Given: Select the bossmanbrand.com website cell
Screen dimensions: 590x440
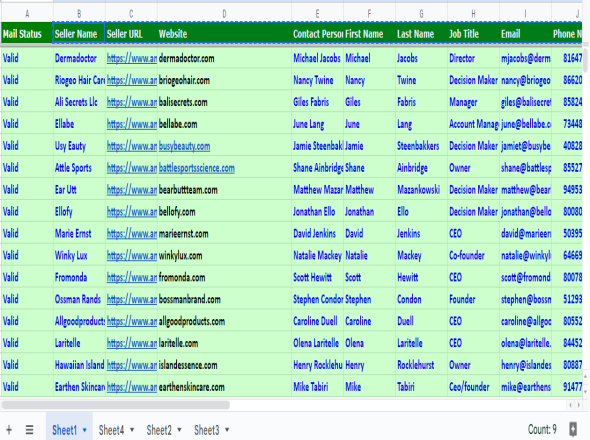Looking at the screenshot, I should [224, 299].
